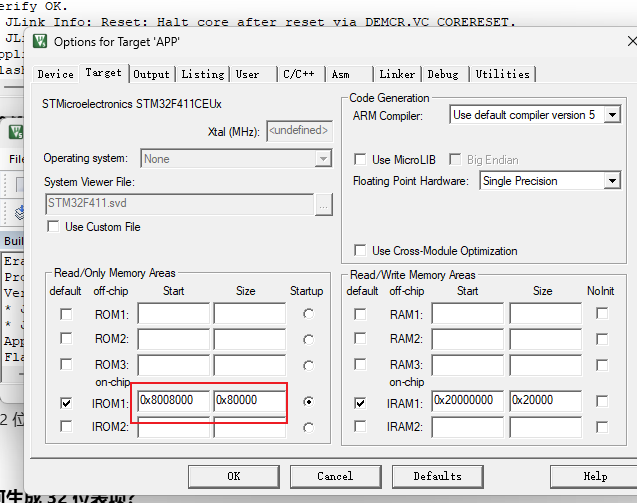
Task: Browse for System Viewer File with ellipsis button
Action: pos(324,204)
